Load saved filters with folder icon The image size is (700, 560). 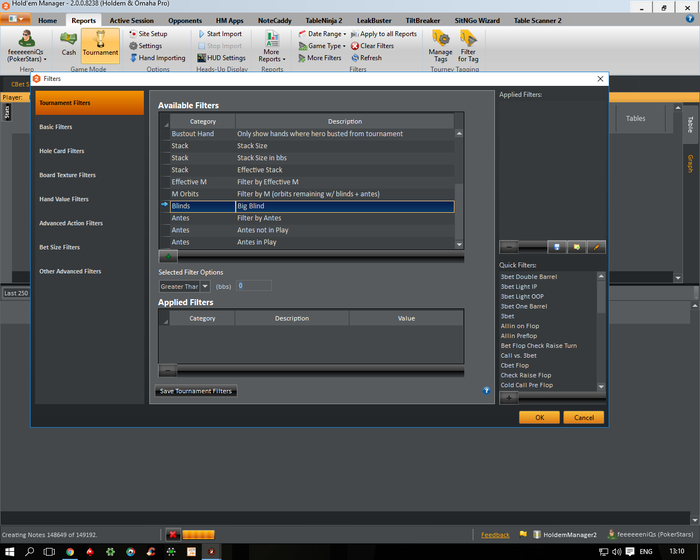pyautogui.click(x=576, y=247)
